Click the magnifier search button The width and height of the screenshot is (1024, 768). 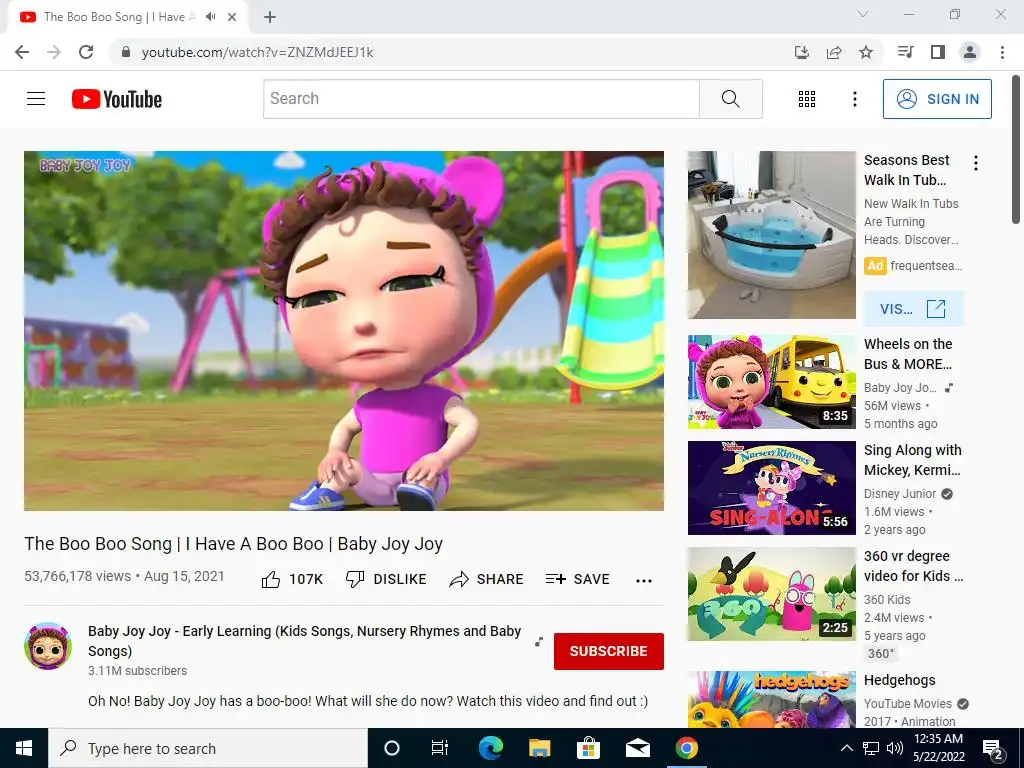click(731, 99)
